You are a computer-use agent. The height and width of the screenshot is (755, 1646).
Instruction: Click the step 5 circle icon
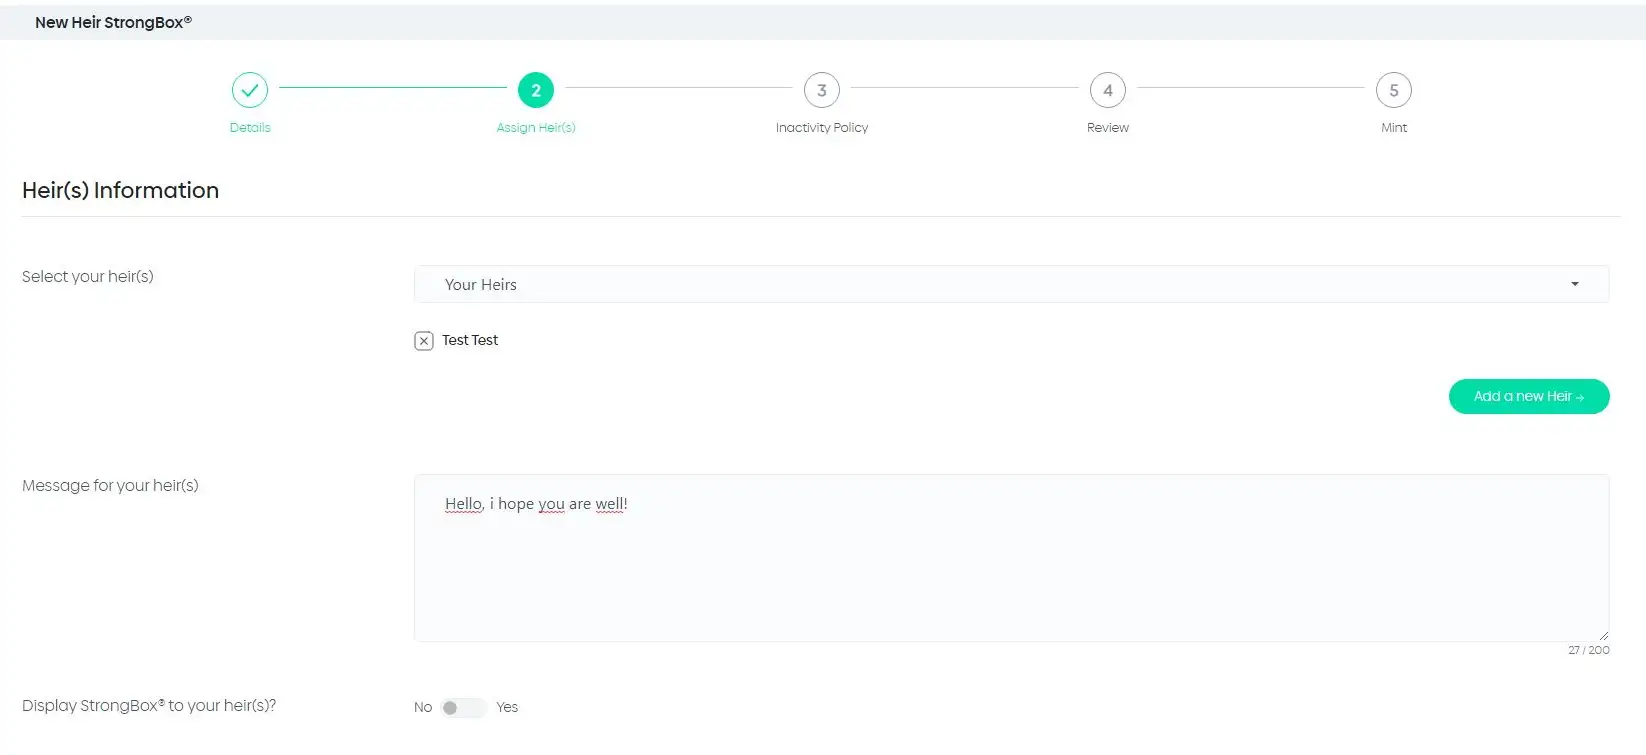[1394, 90]
